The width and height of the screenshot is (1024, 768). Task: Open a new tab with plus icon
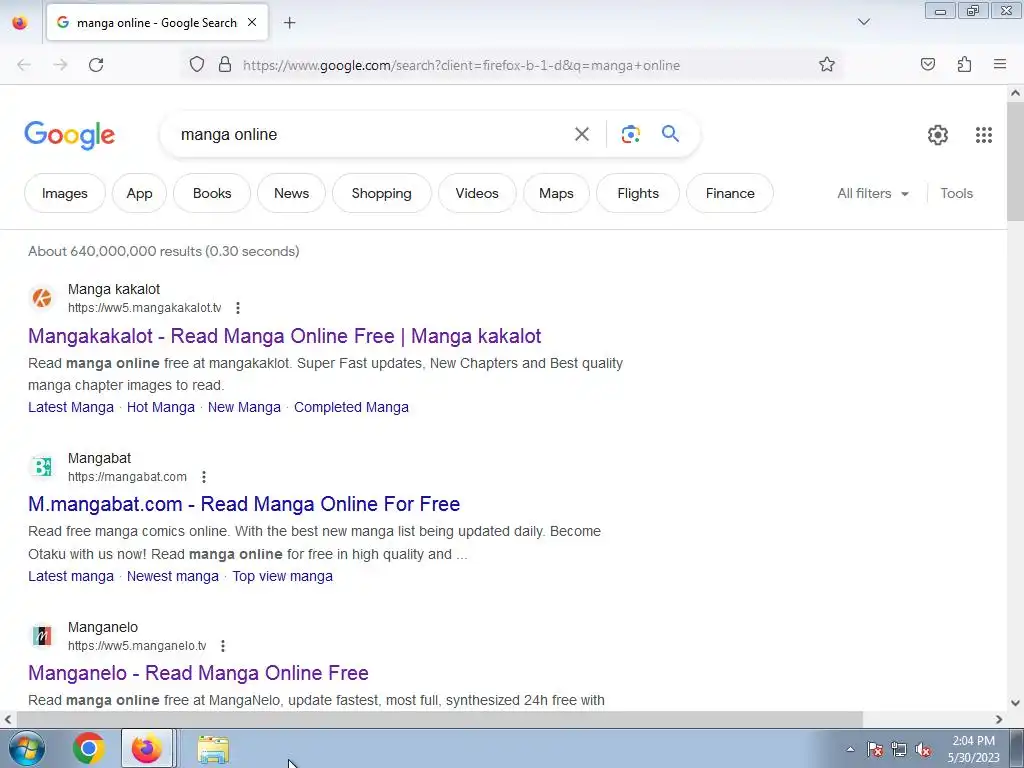tap(289, 23)
